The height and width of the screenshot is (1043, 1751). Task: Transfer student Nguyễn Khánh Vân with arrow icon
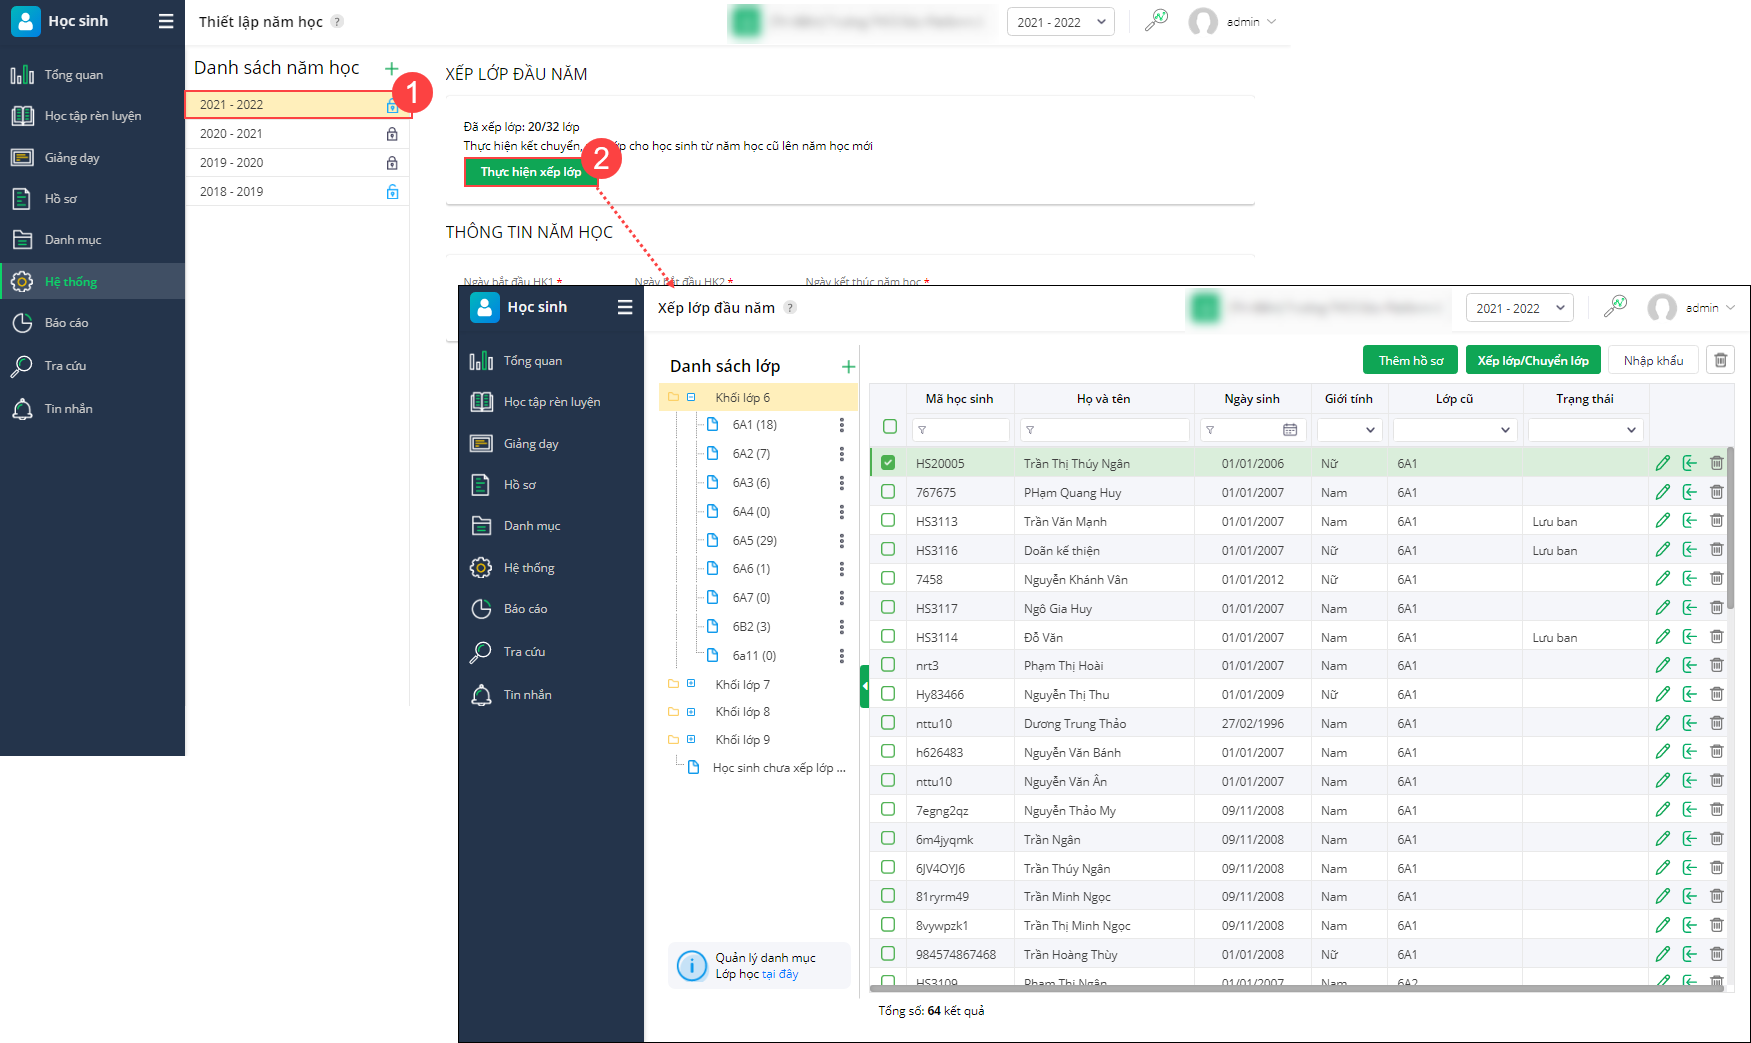click(1689, 579)
